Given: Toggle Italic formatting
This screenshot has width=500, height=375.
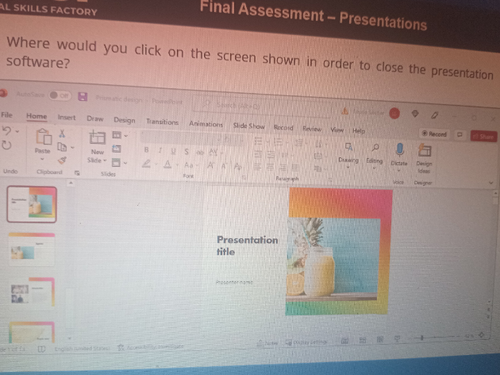Looking at the screenshot, I should (160, 151).
